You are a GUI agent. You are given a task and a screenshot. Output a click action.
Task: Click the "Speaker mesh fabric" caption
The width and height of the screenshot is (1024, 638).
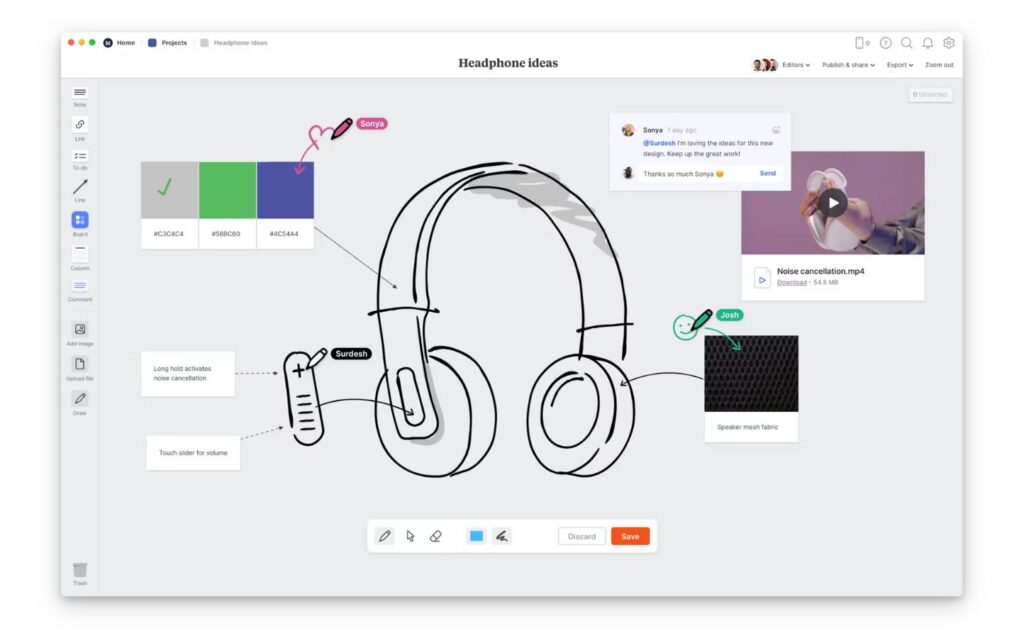[x=748, y=427]
